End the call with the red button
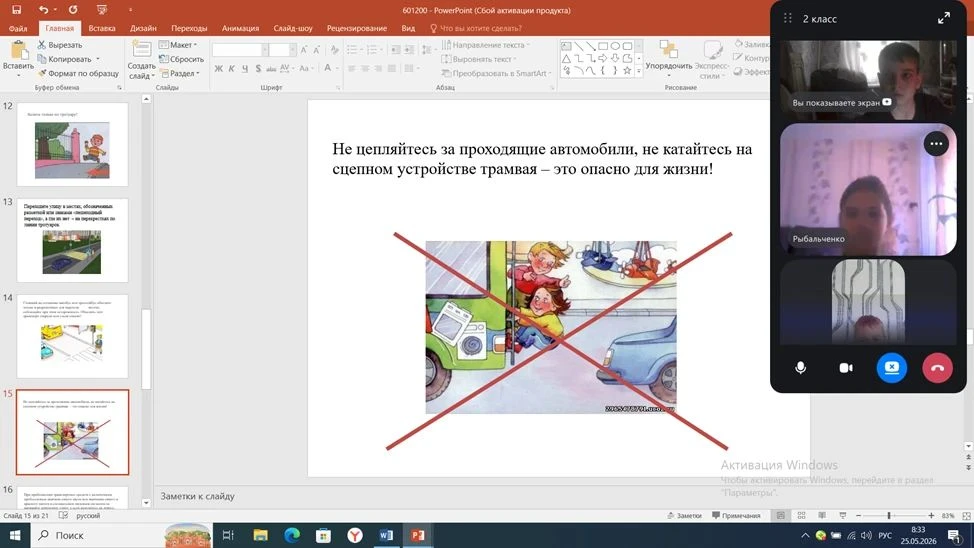 pos(937,368)
